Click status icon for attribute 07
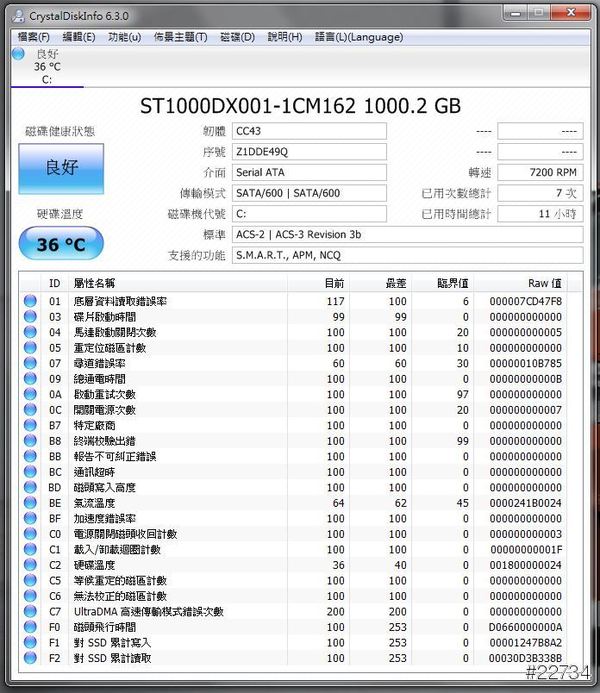Viewport: 600px width, 693px height. pyautogui.click(x=30, y=363)
